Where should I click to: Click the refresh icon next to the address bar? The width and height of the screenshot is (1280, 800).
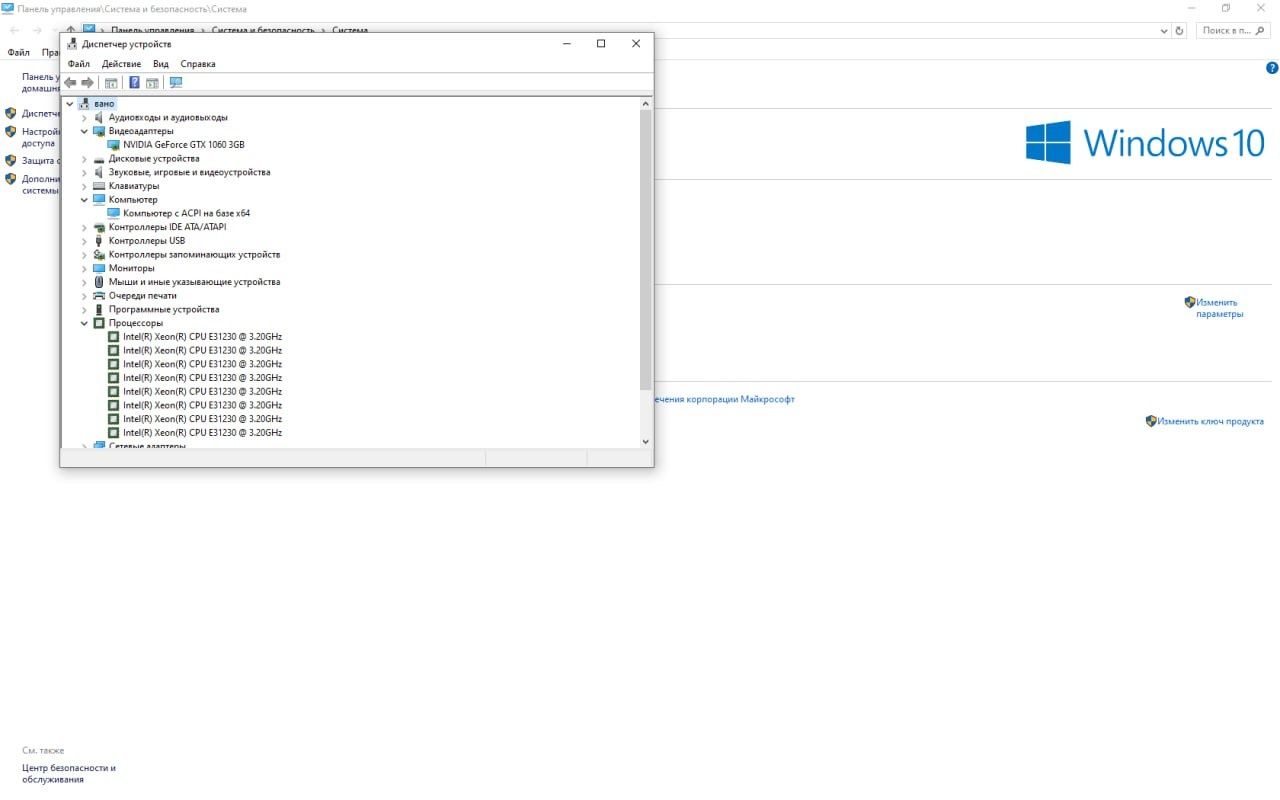1180,31
